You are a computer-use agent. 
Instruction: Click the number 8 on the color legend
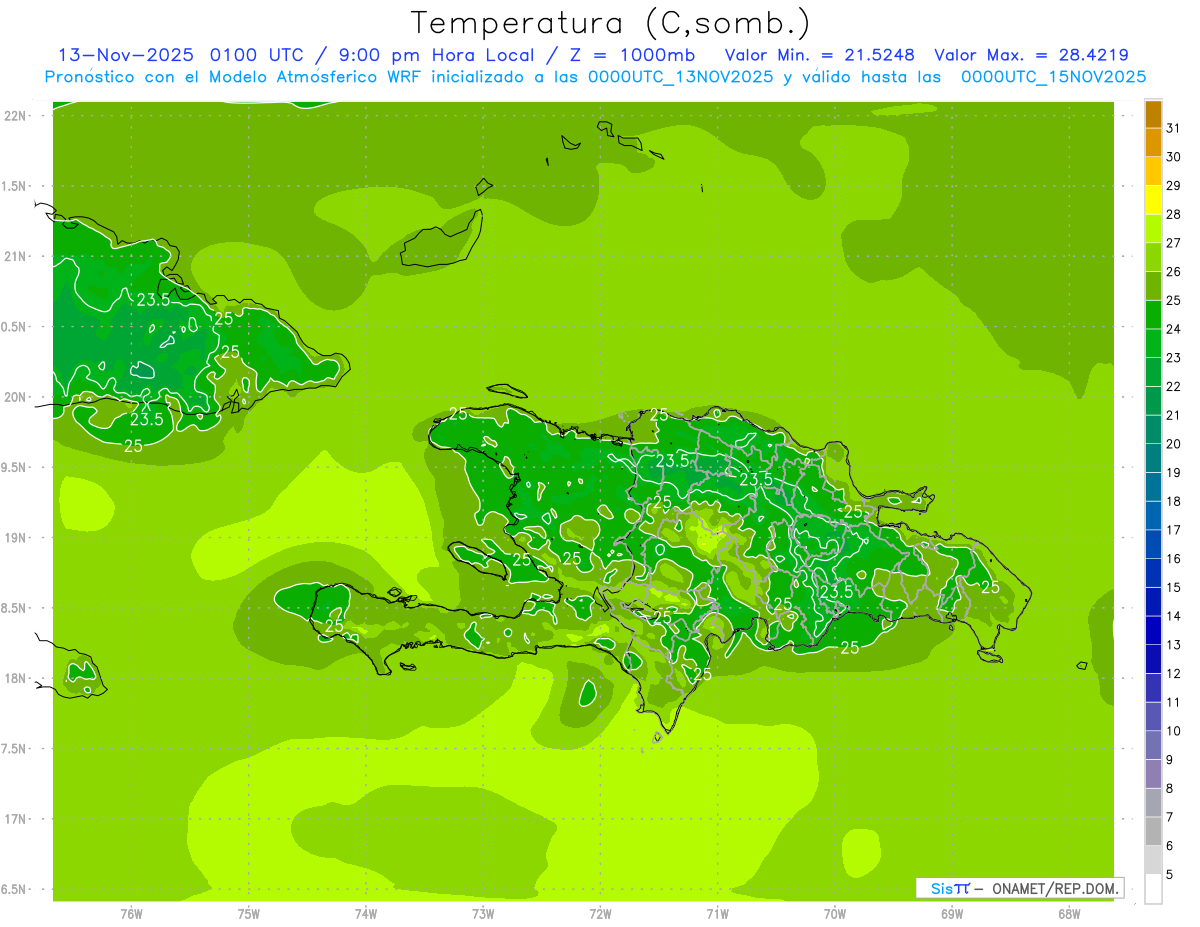[1171, 789]
